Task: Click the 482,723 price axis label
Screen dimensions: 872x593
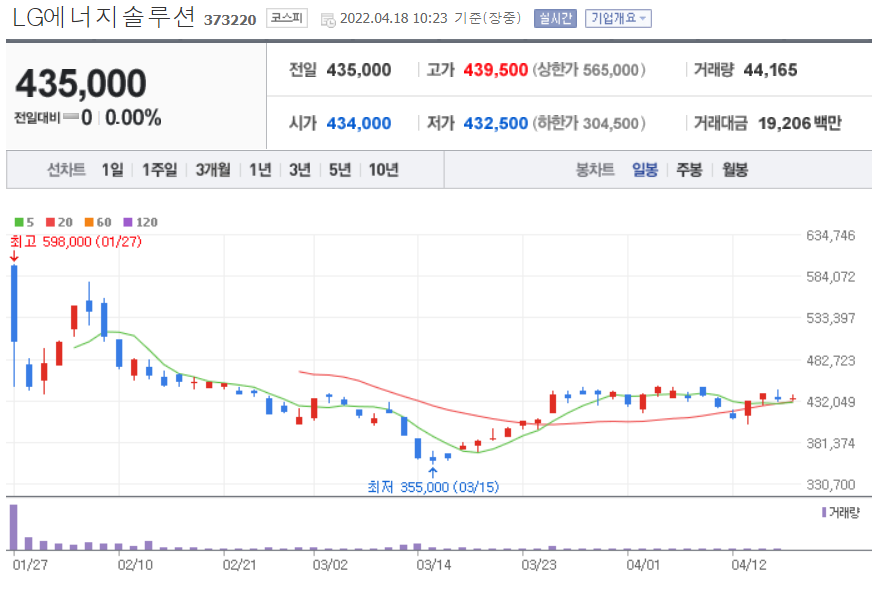Action: pyautogui.click(x=831, y=360)
